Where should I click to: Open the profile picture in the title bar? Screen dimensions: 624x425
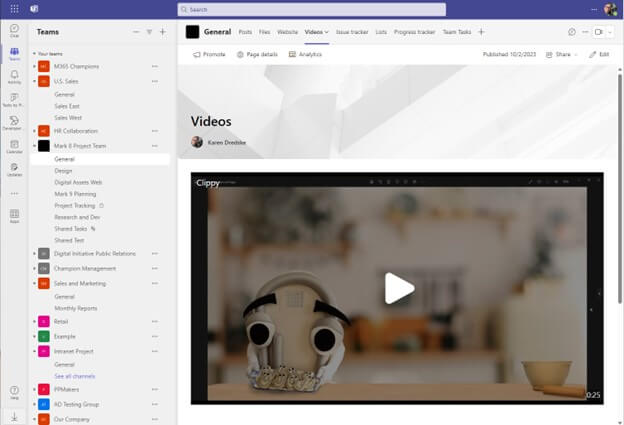click(x=610, y=9)
